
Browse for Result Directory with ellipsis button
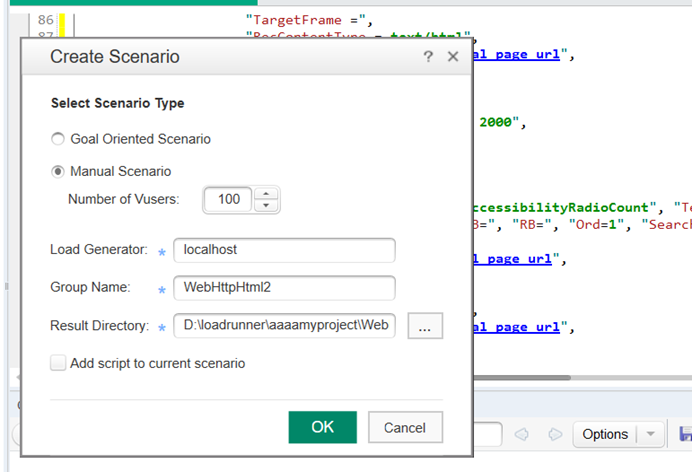424,326
